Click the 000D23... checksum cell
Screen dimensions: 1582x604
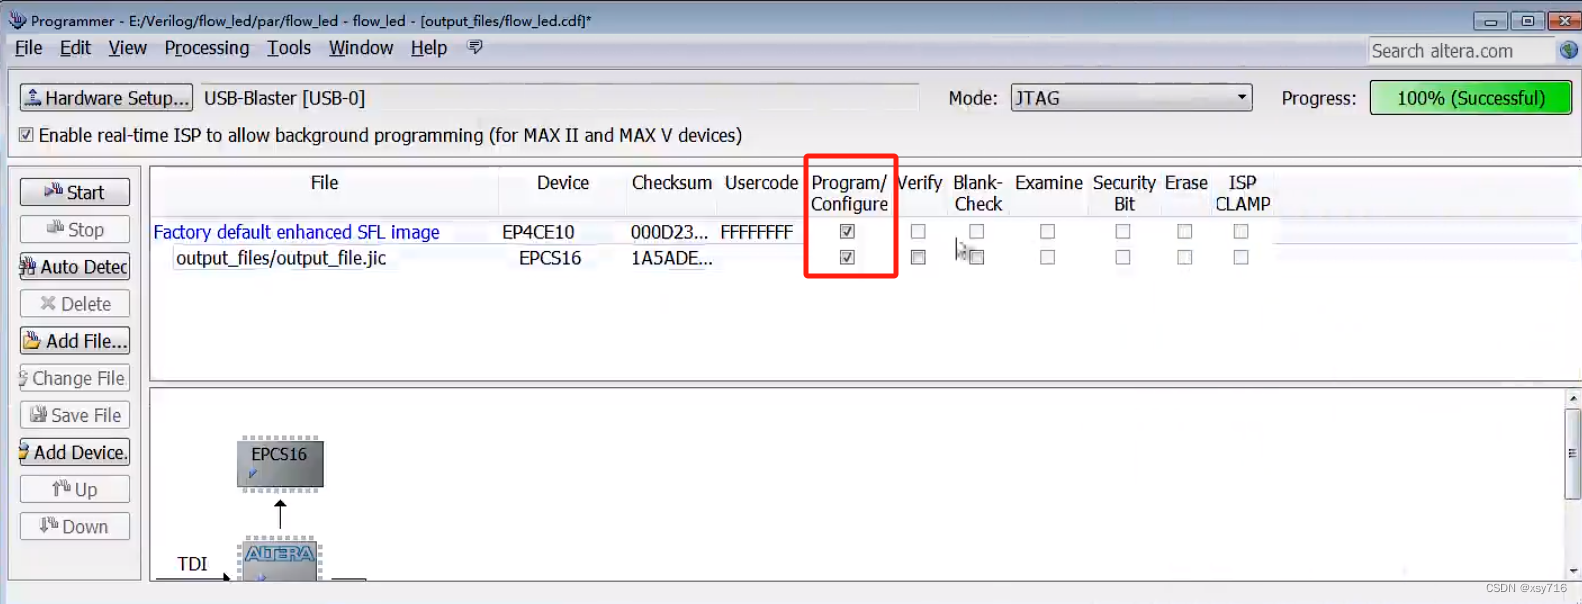669,232
